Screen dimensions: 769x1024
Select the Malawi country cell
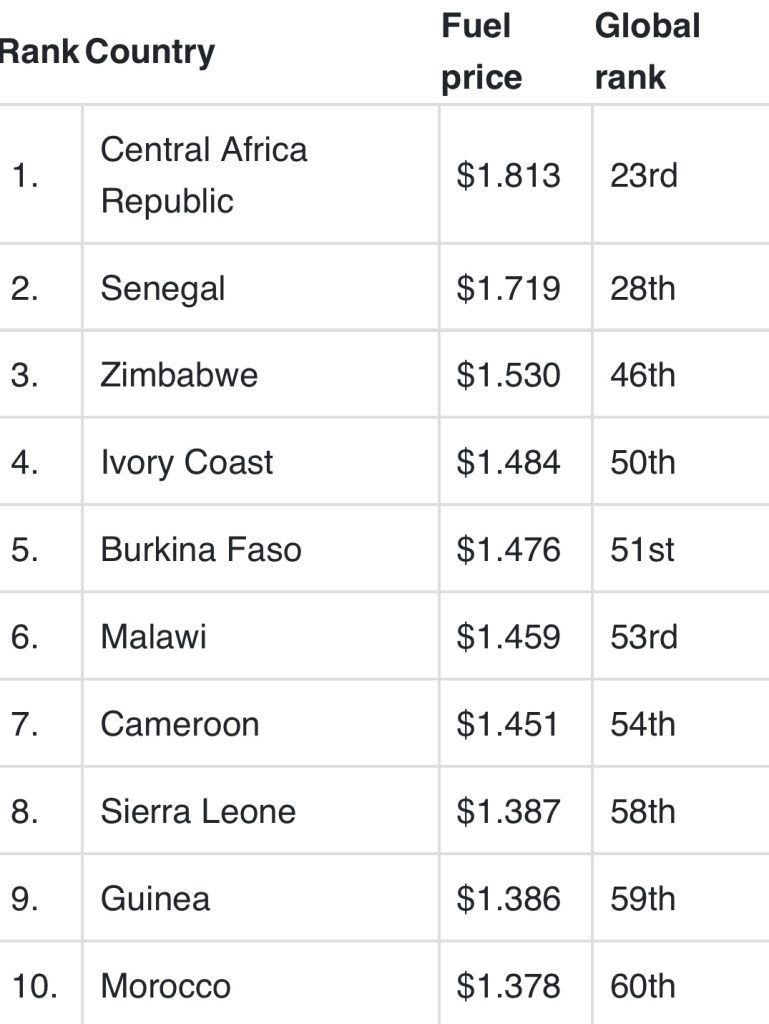(x=154, y=637)
